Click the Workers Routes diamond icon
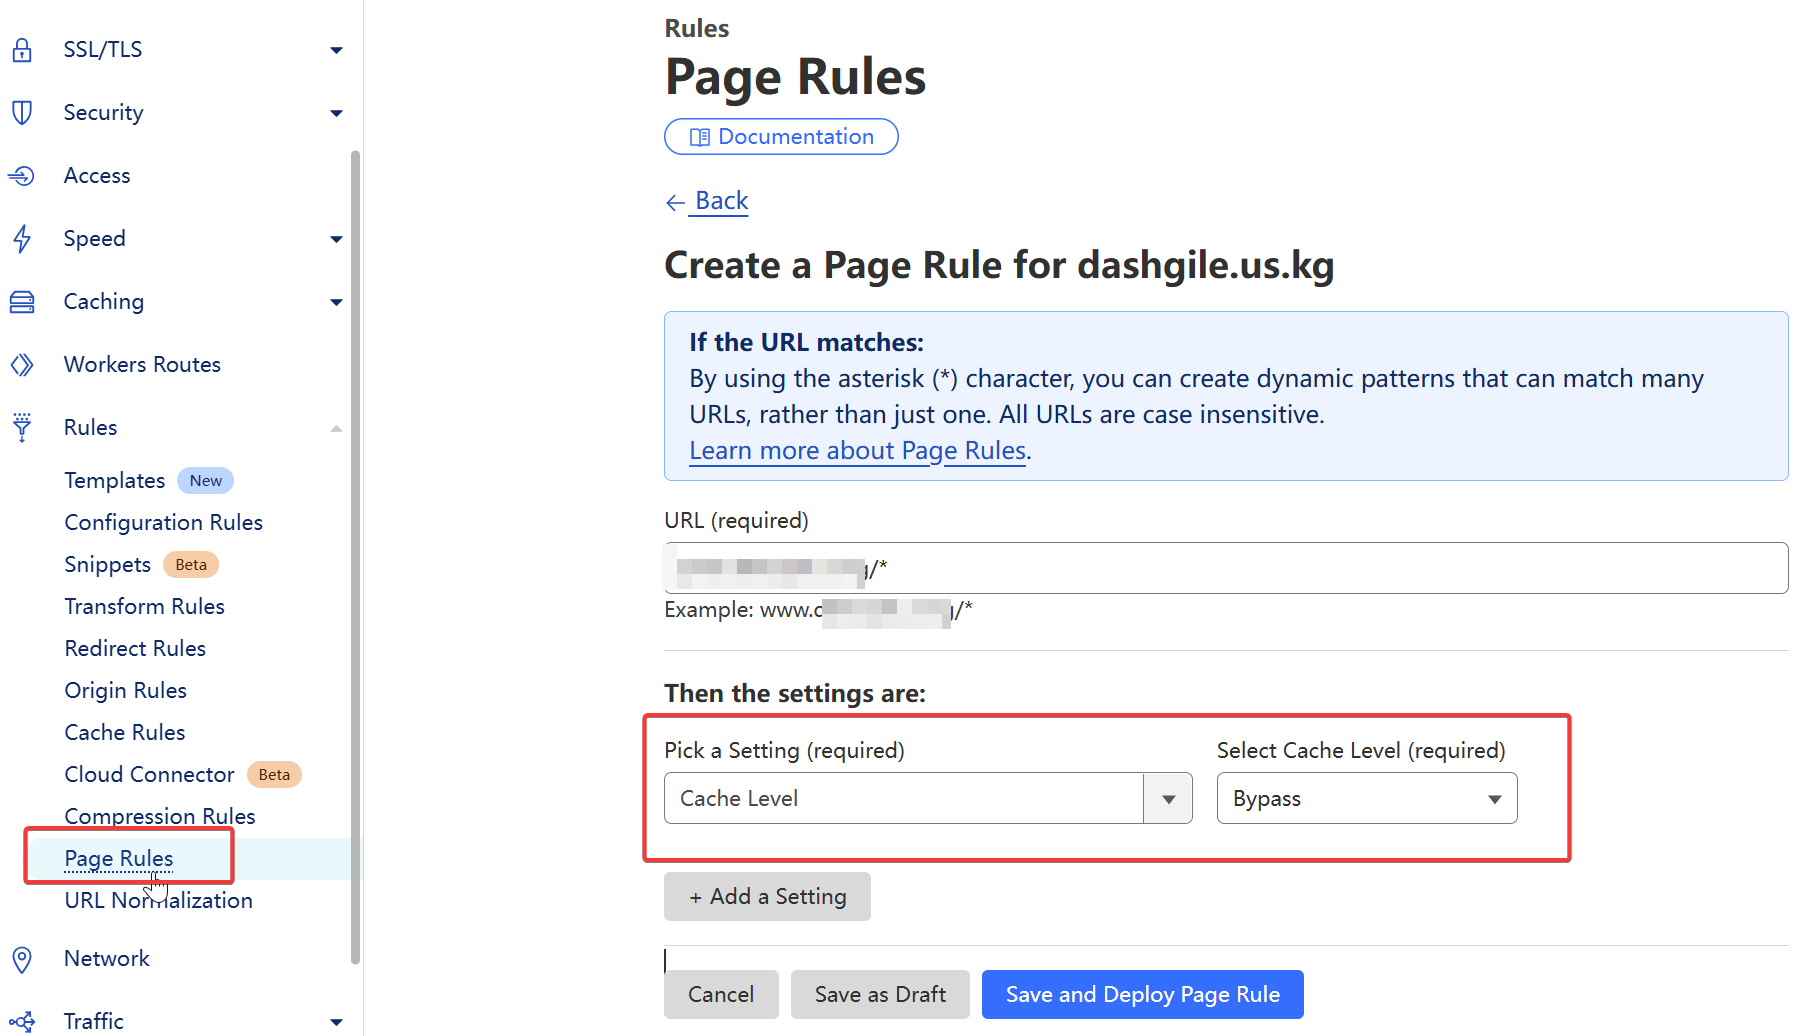Screen dimensions: 1809x1036 coord(22,365)
